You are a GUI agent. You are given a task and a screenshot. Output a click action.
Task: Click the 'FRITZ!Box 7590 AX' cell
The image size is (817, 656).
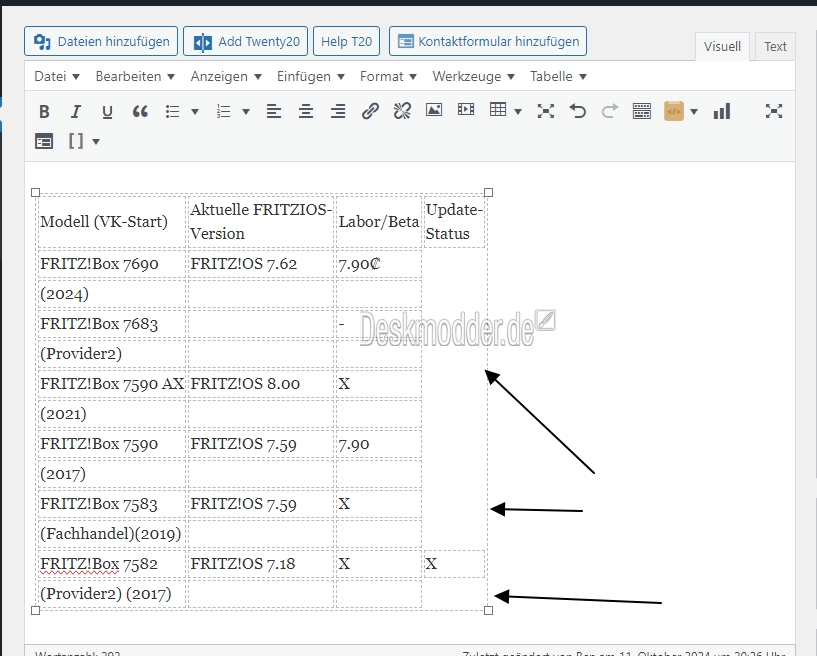112,383
